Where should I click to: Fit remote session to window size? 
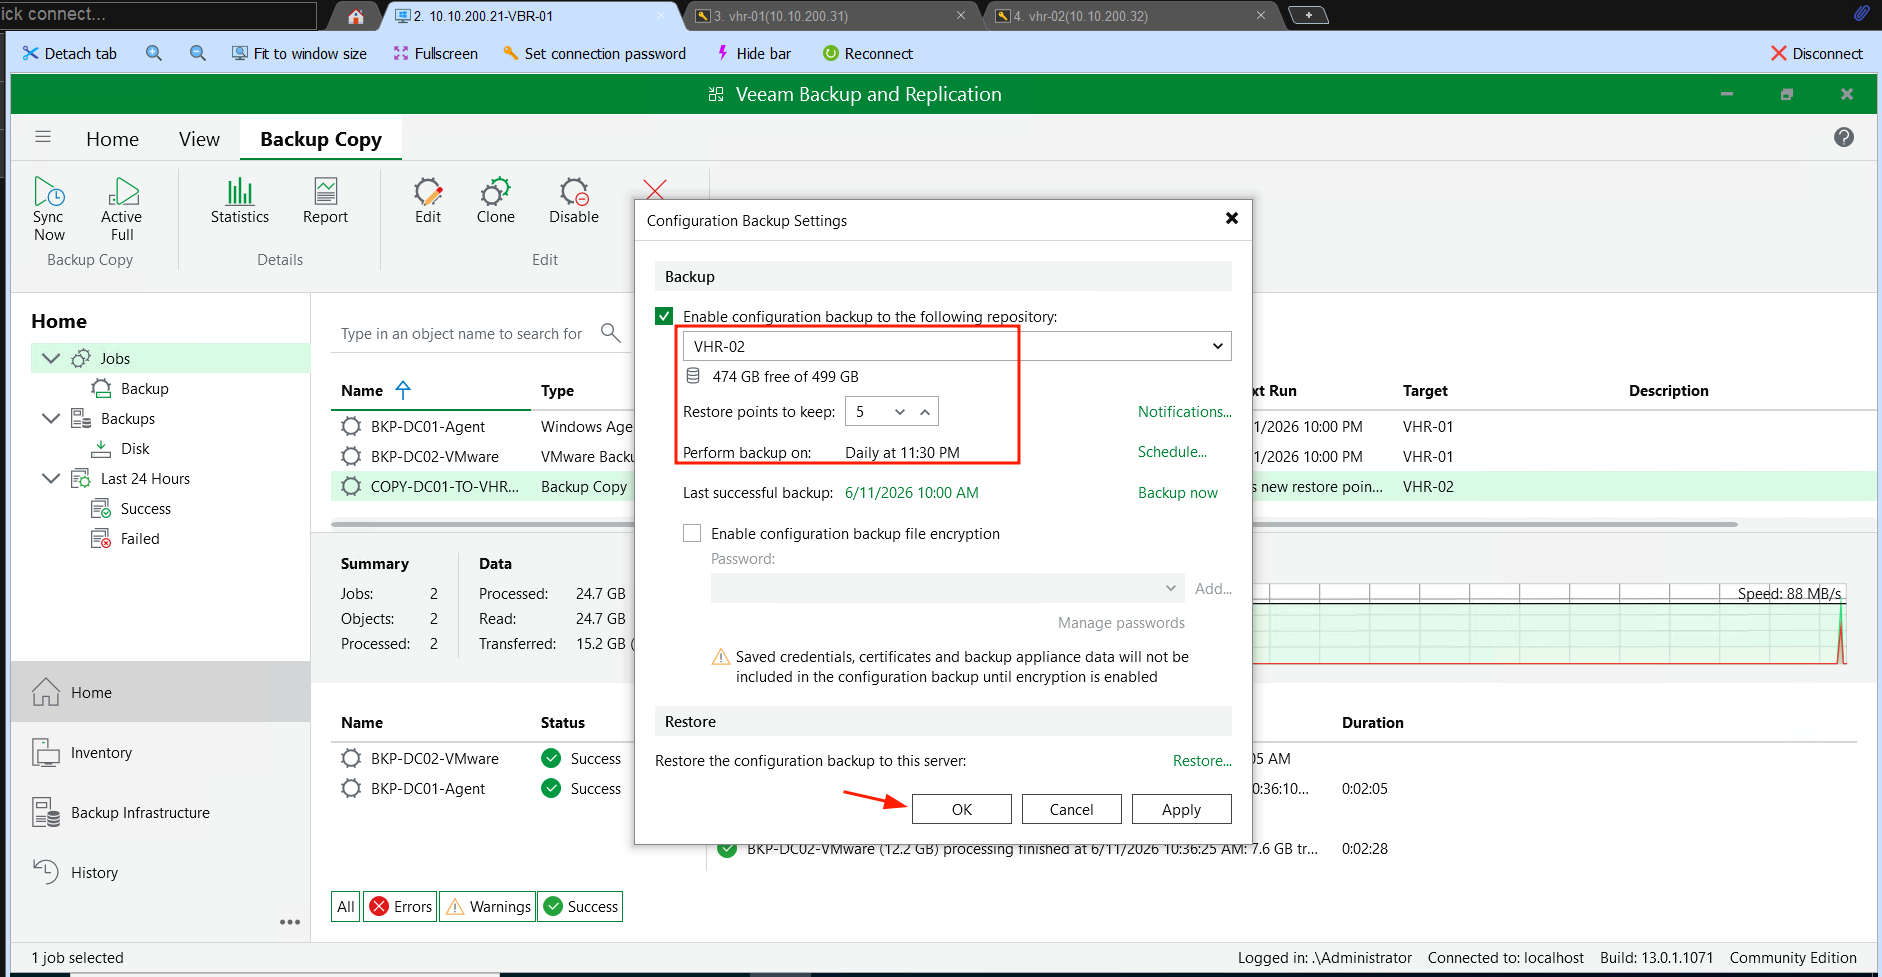(299, 53)
